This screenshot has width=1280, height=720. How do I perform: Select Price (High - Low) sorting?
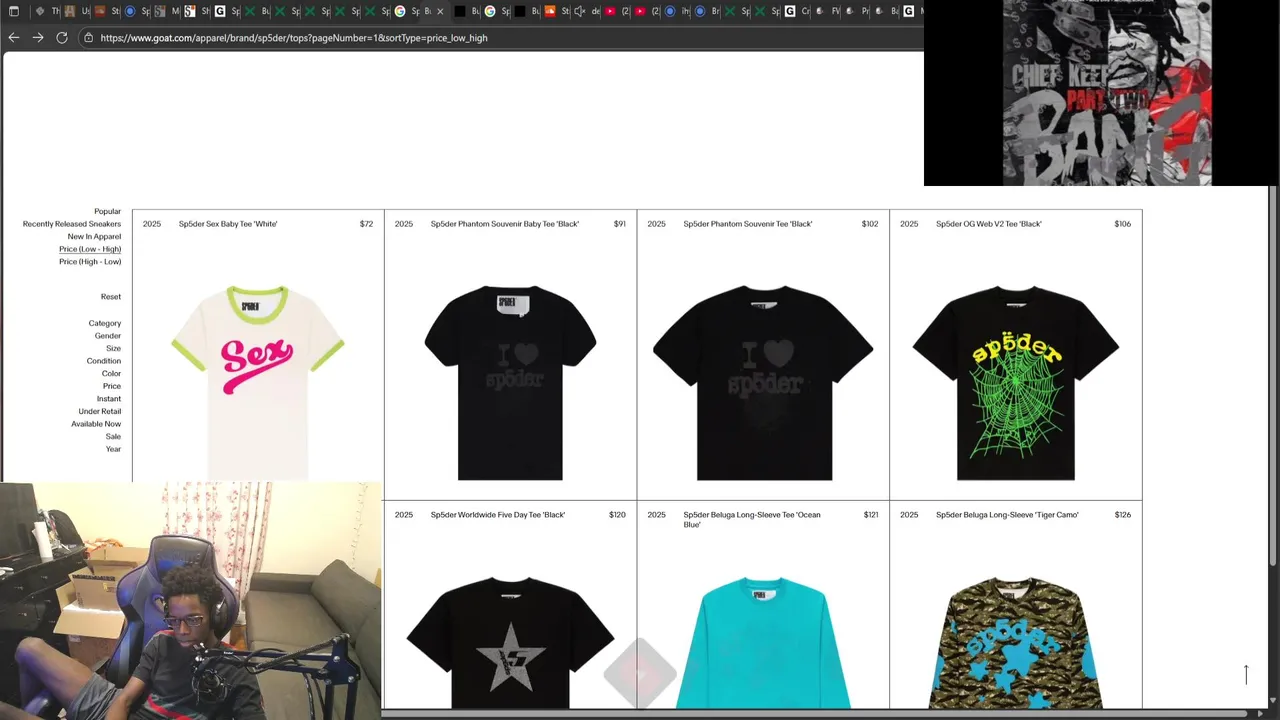coord(90,262)
